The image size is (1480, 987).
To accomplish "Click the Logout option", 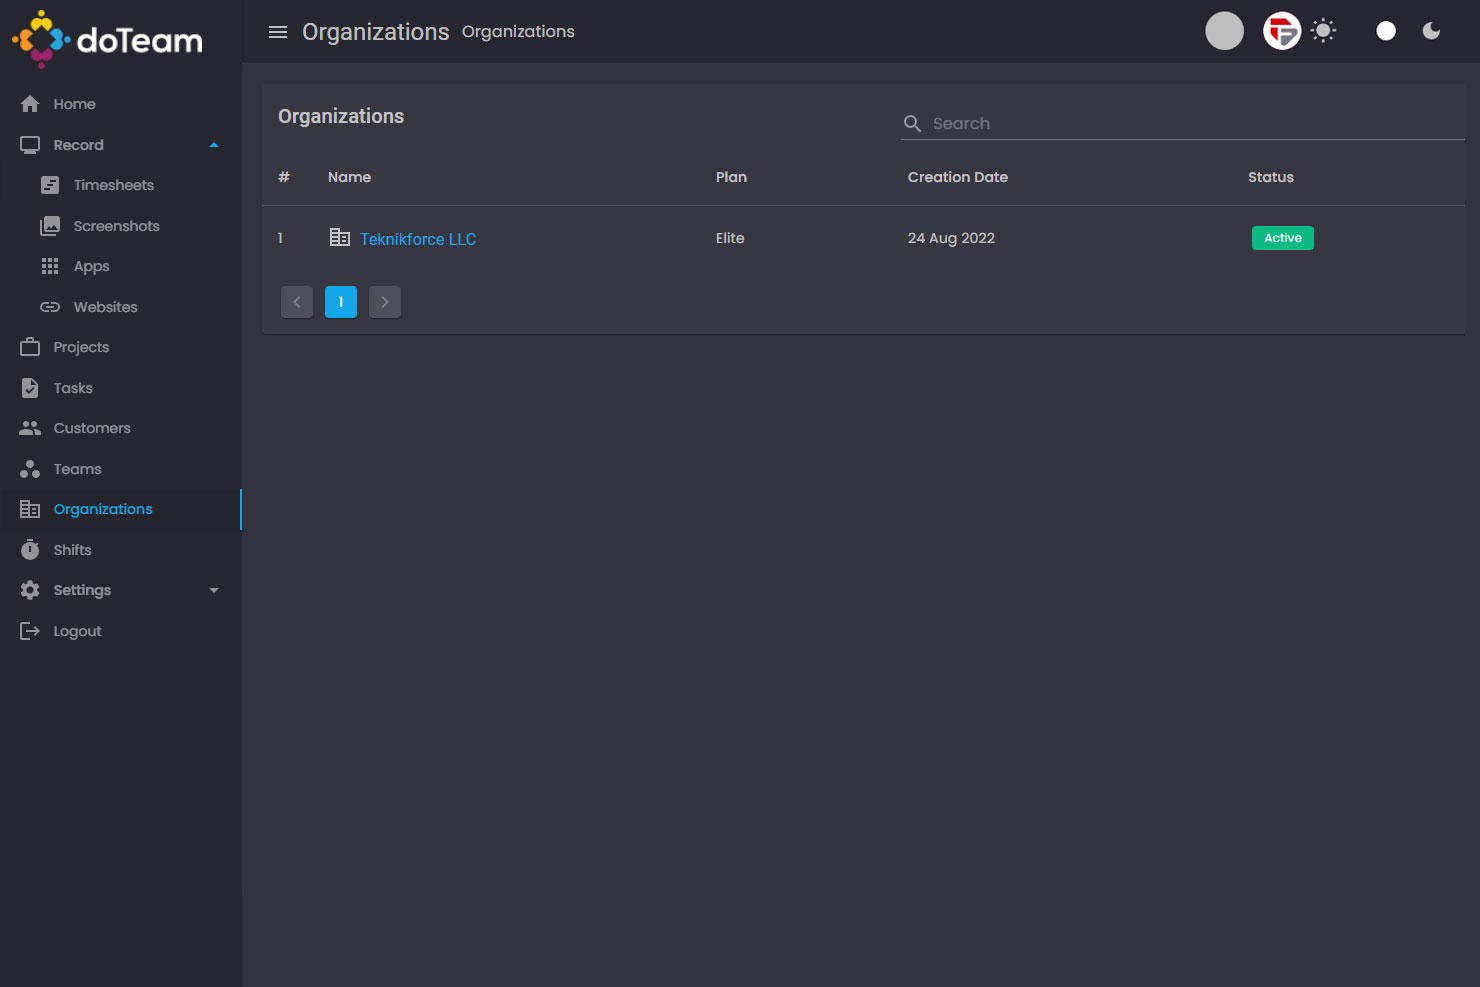I will (77, 630).
